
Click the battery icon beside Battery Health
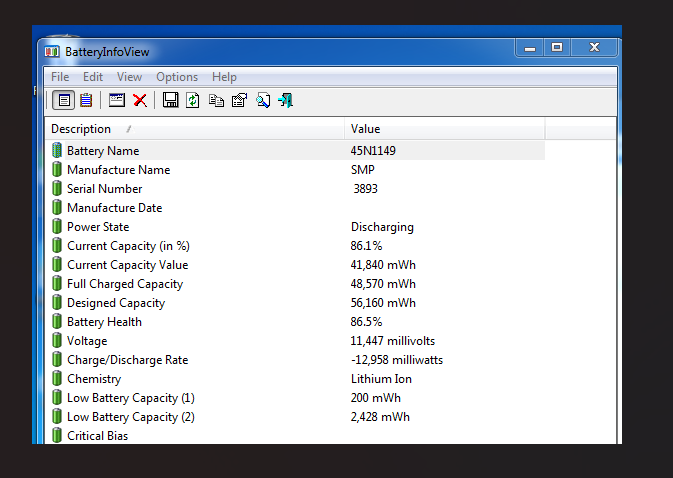[57, 321]
